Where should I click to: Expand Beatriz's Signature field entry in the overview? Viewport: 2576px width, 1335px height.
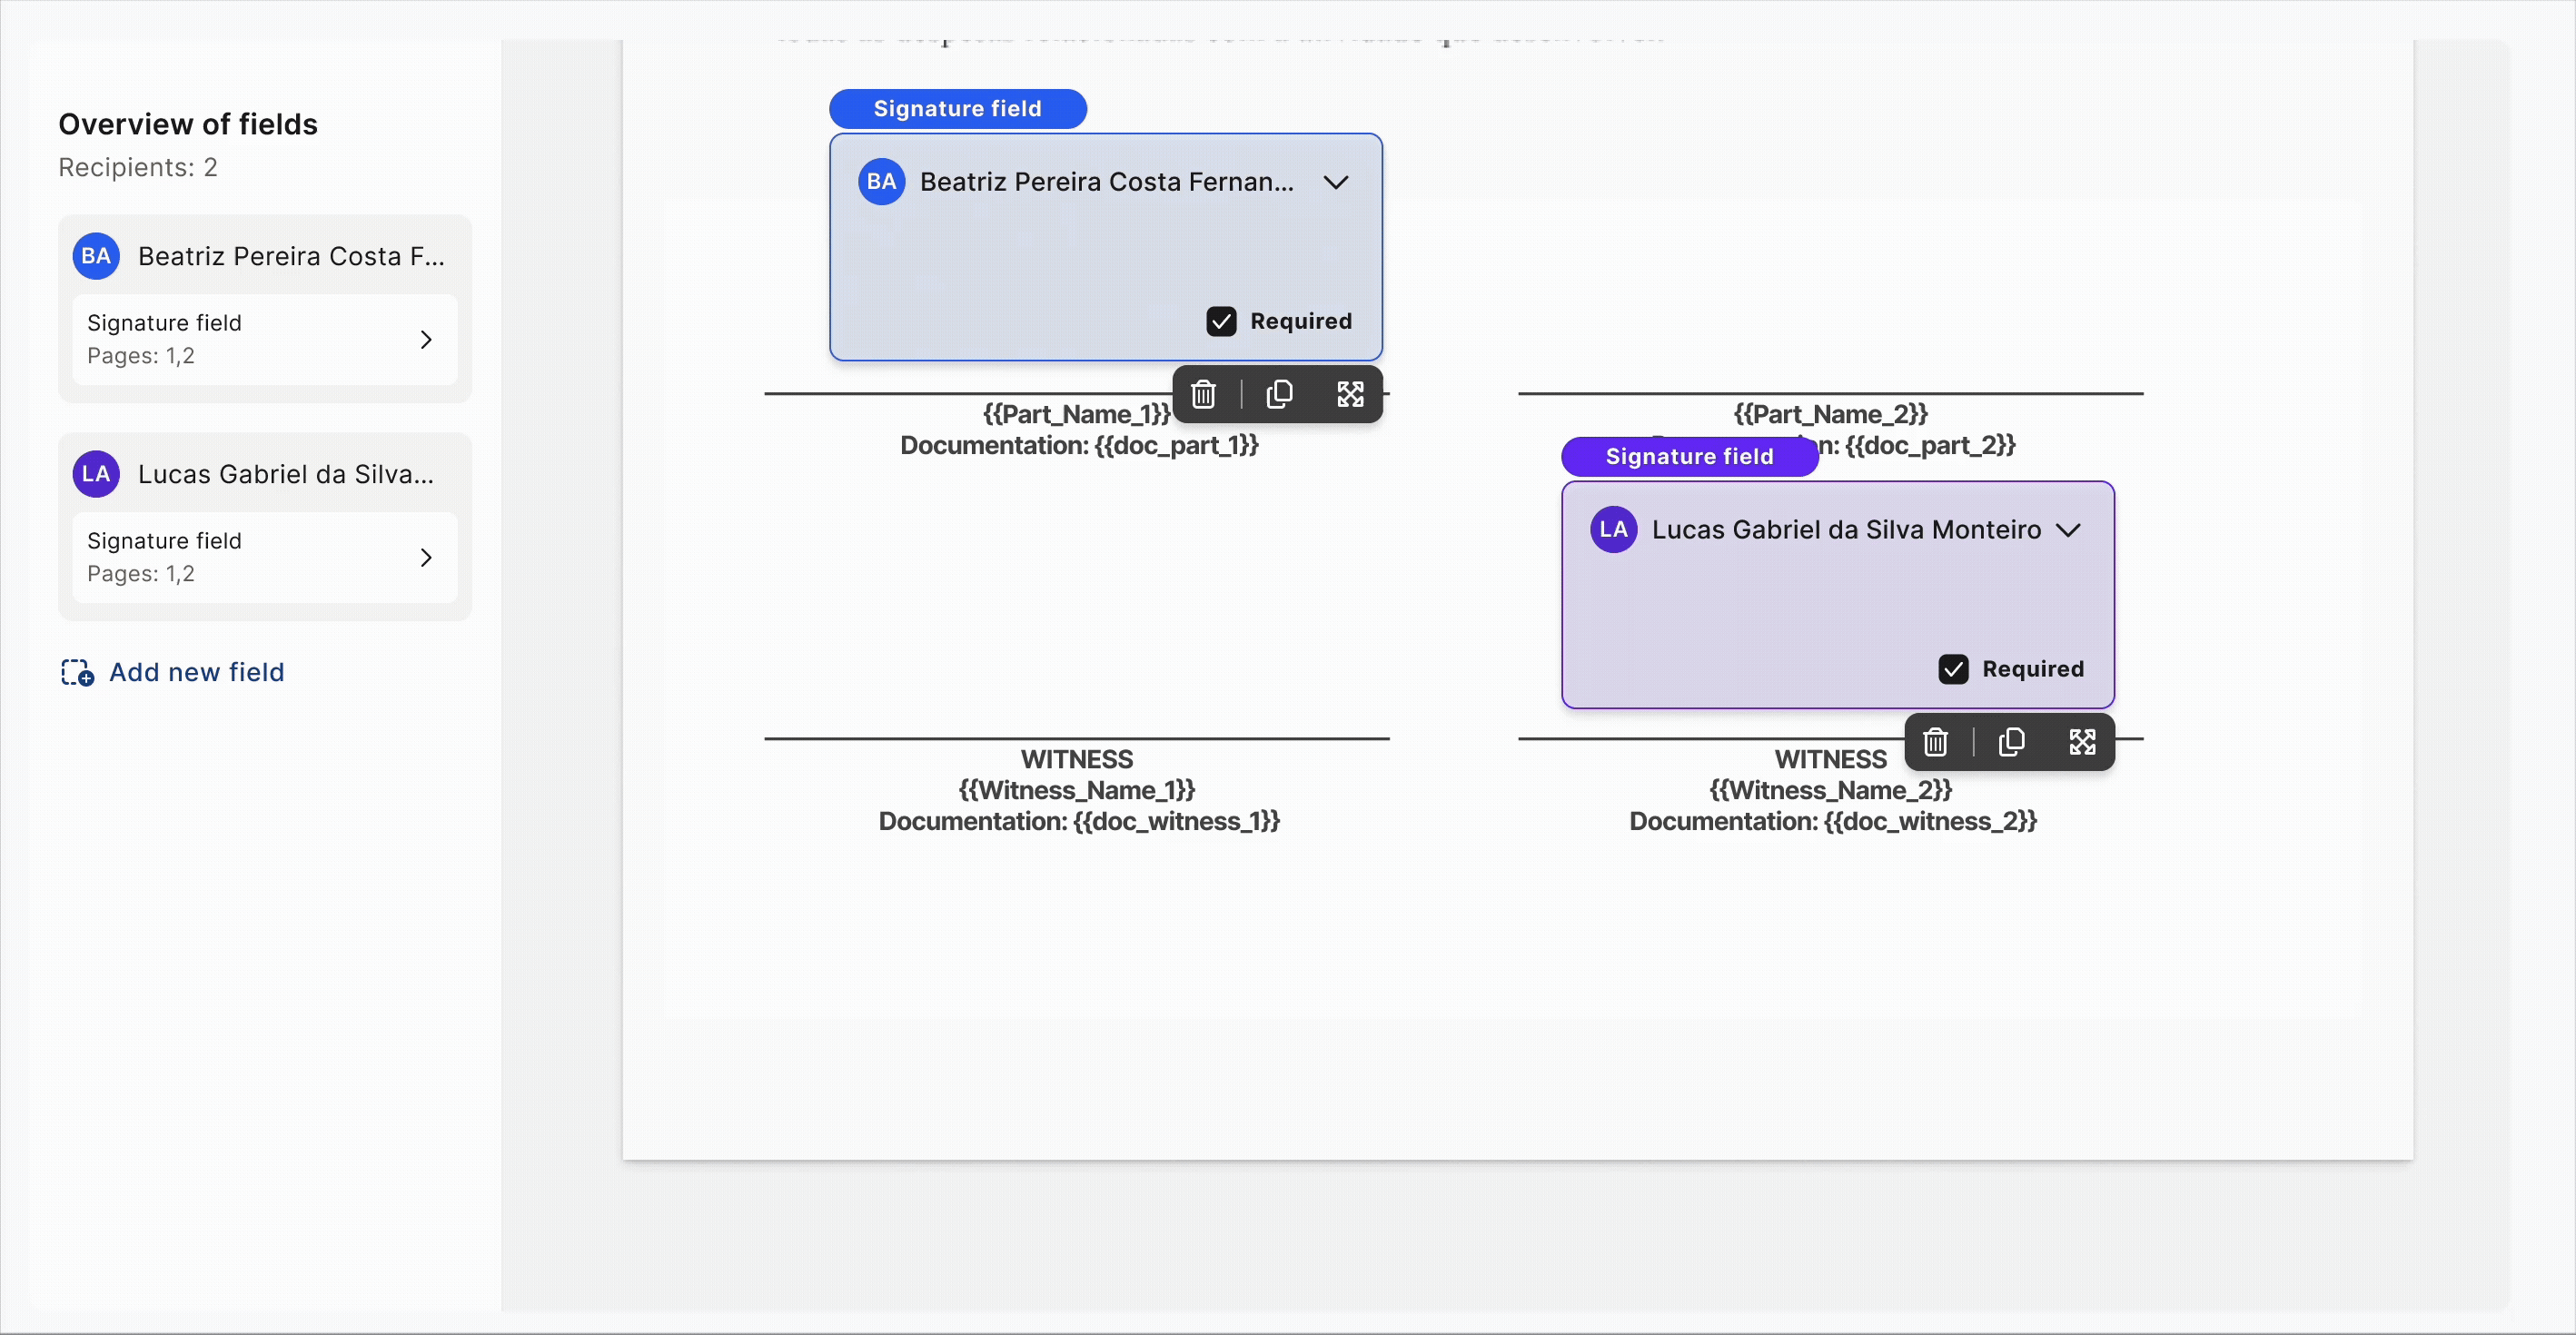pos(426,340)
